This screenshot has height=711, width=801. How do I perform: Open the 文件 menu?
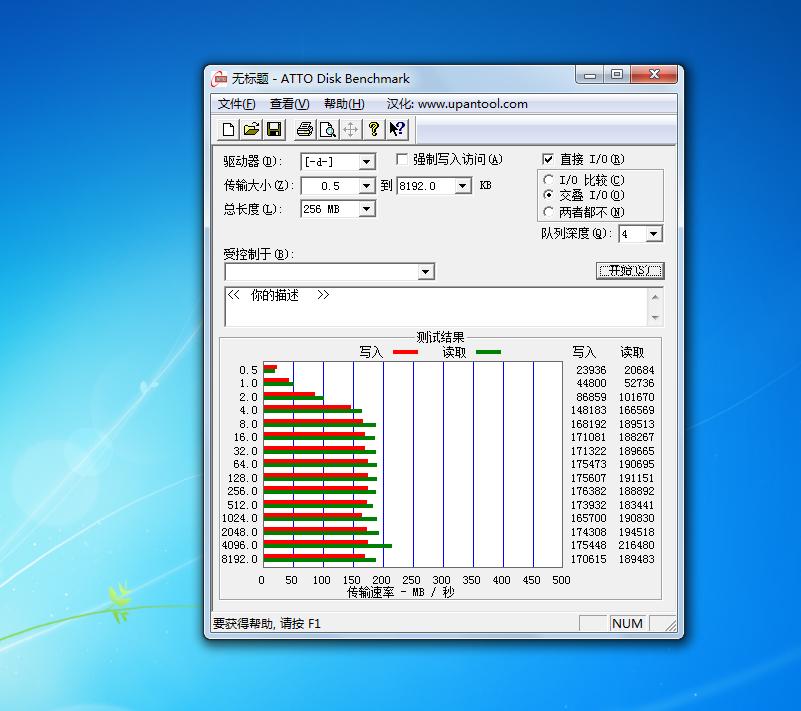234,103
